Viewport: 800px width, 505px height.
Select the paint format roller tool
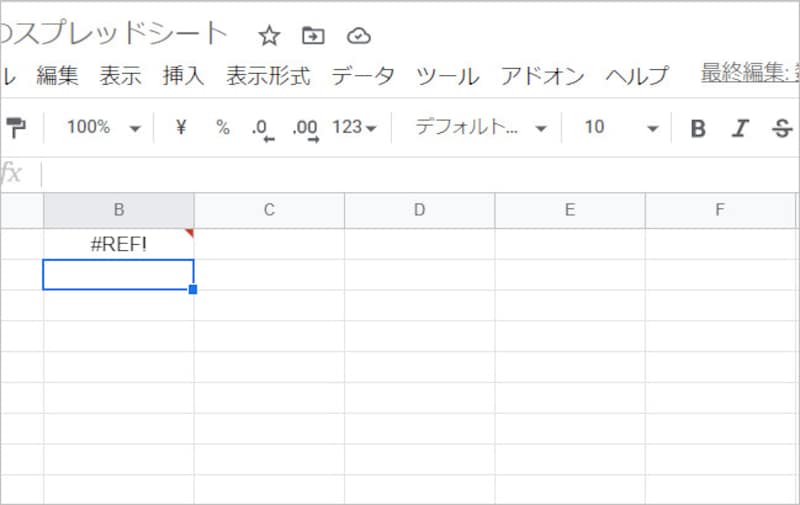tap(18, 127)
